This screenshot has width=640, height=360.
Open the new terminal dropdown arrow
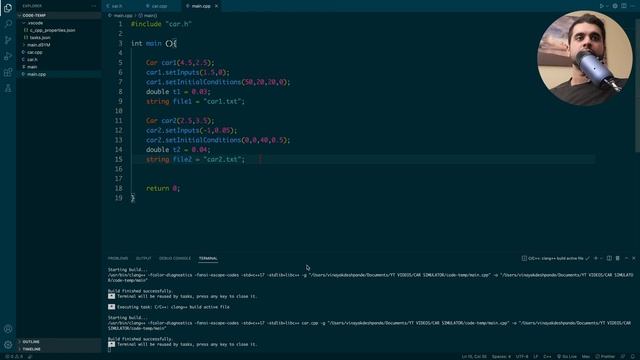coord(601,258)
